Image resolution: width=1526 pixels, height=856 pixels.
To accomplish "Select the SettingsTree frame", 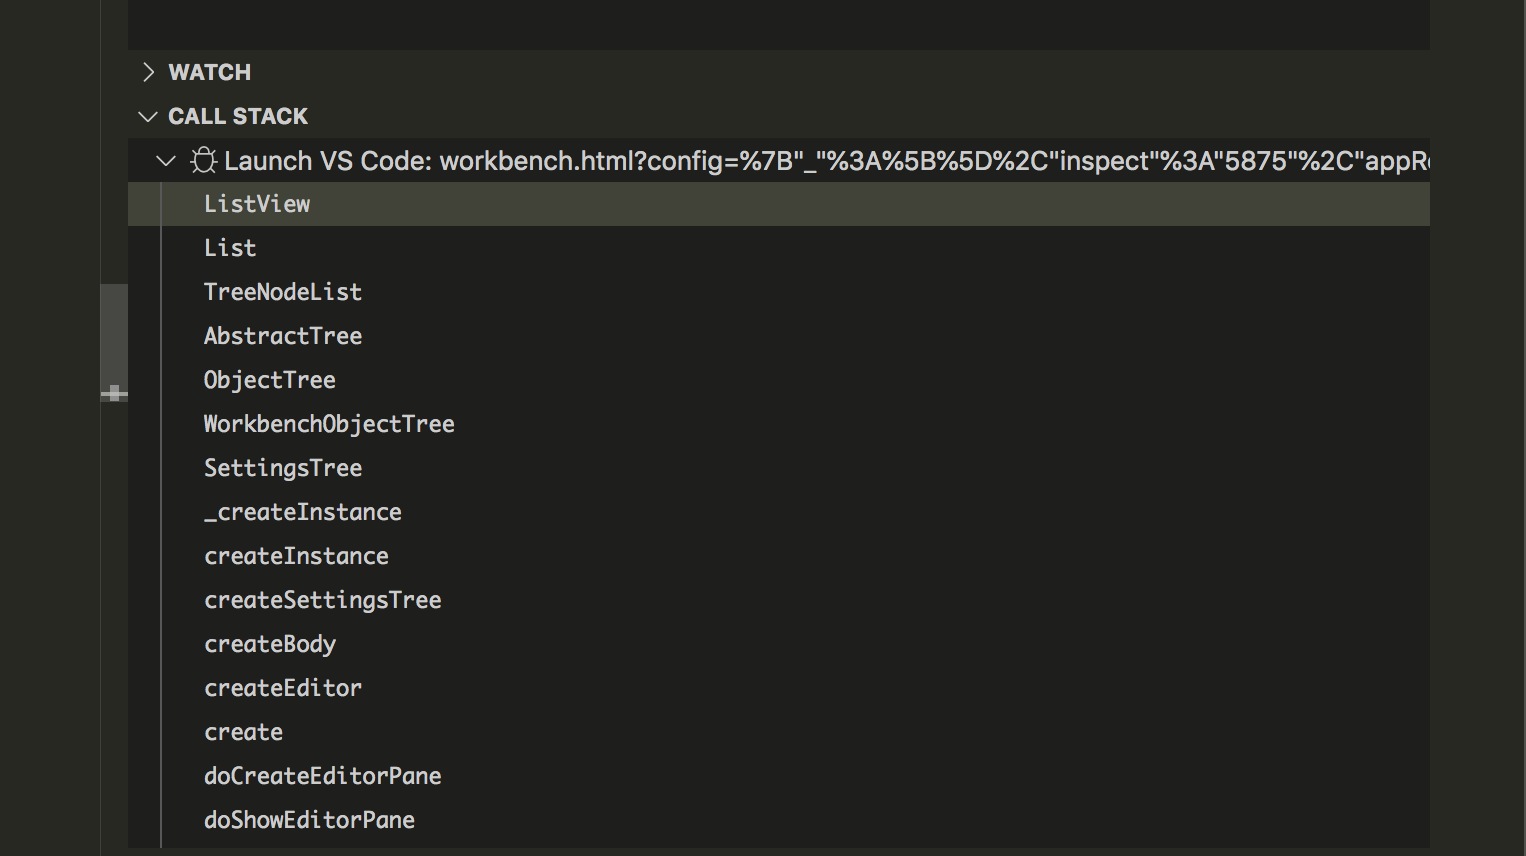I will pyautogui.click(x=283, y=467).
